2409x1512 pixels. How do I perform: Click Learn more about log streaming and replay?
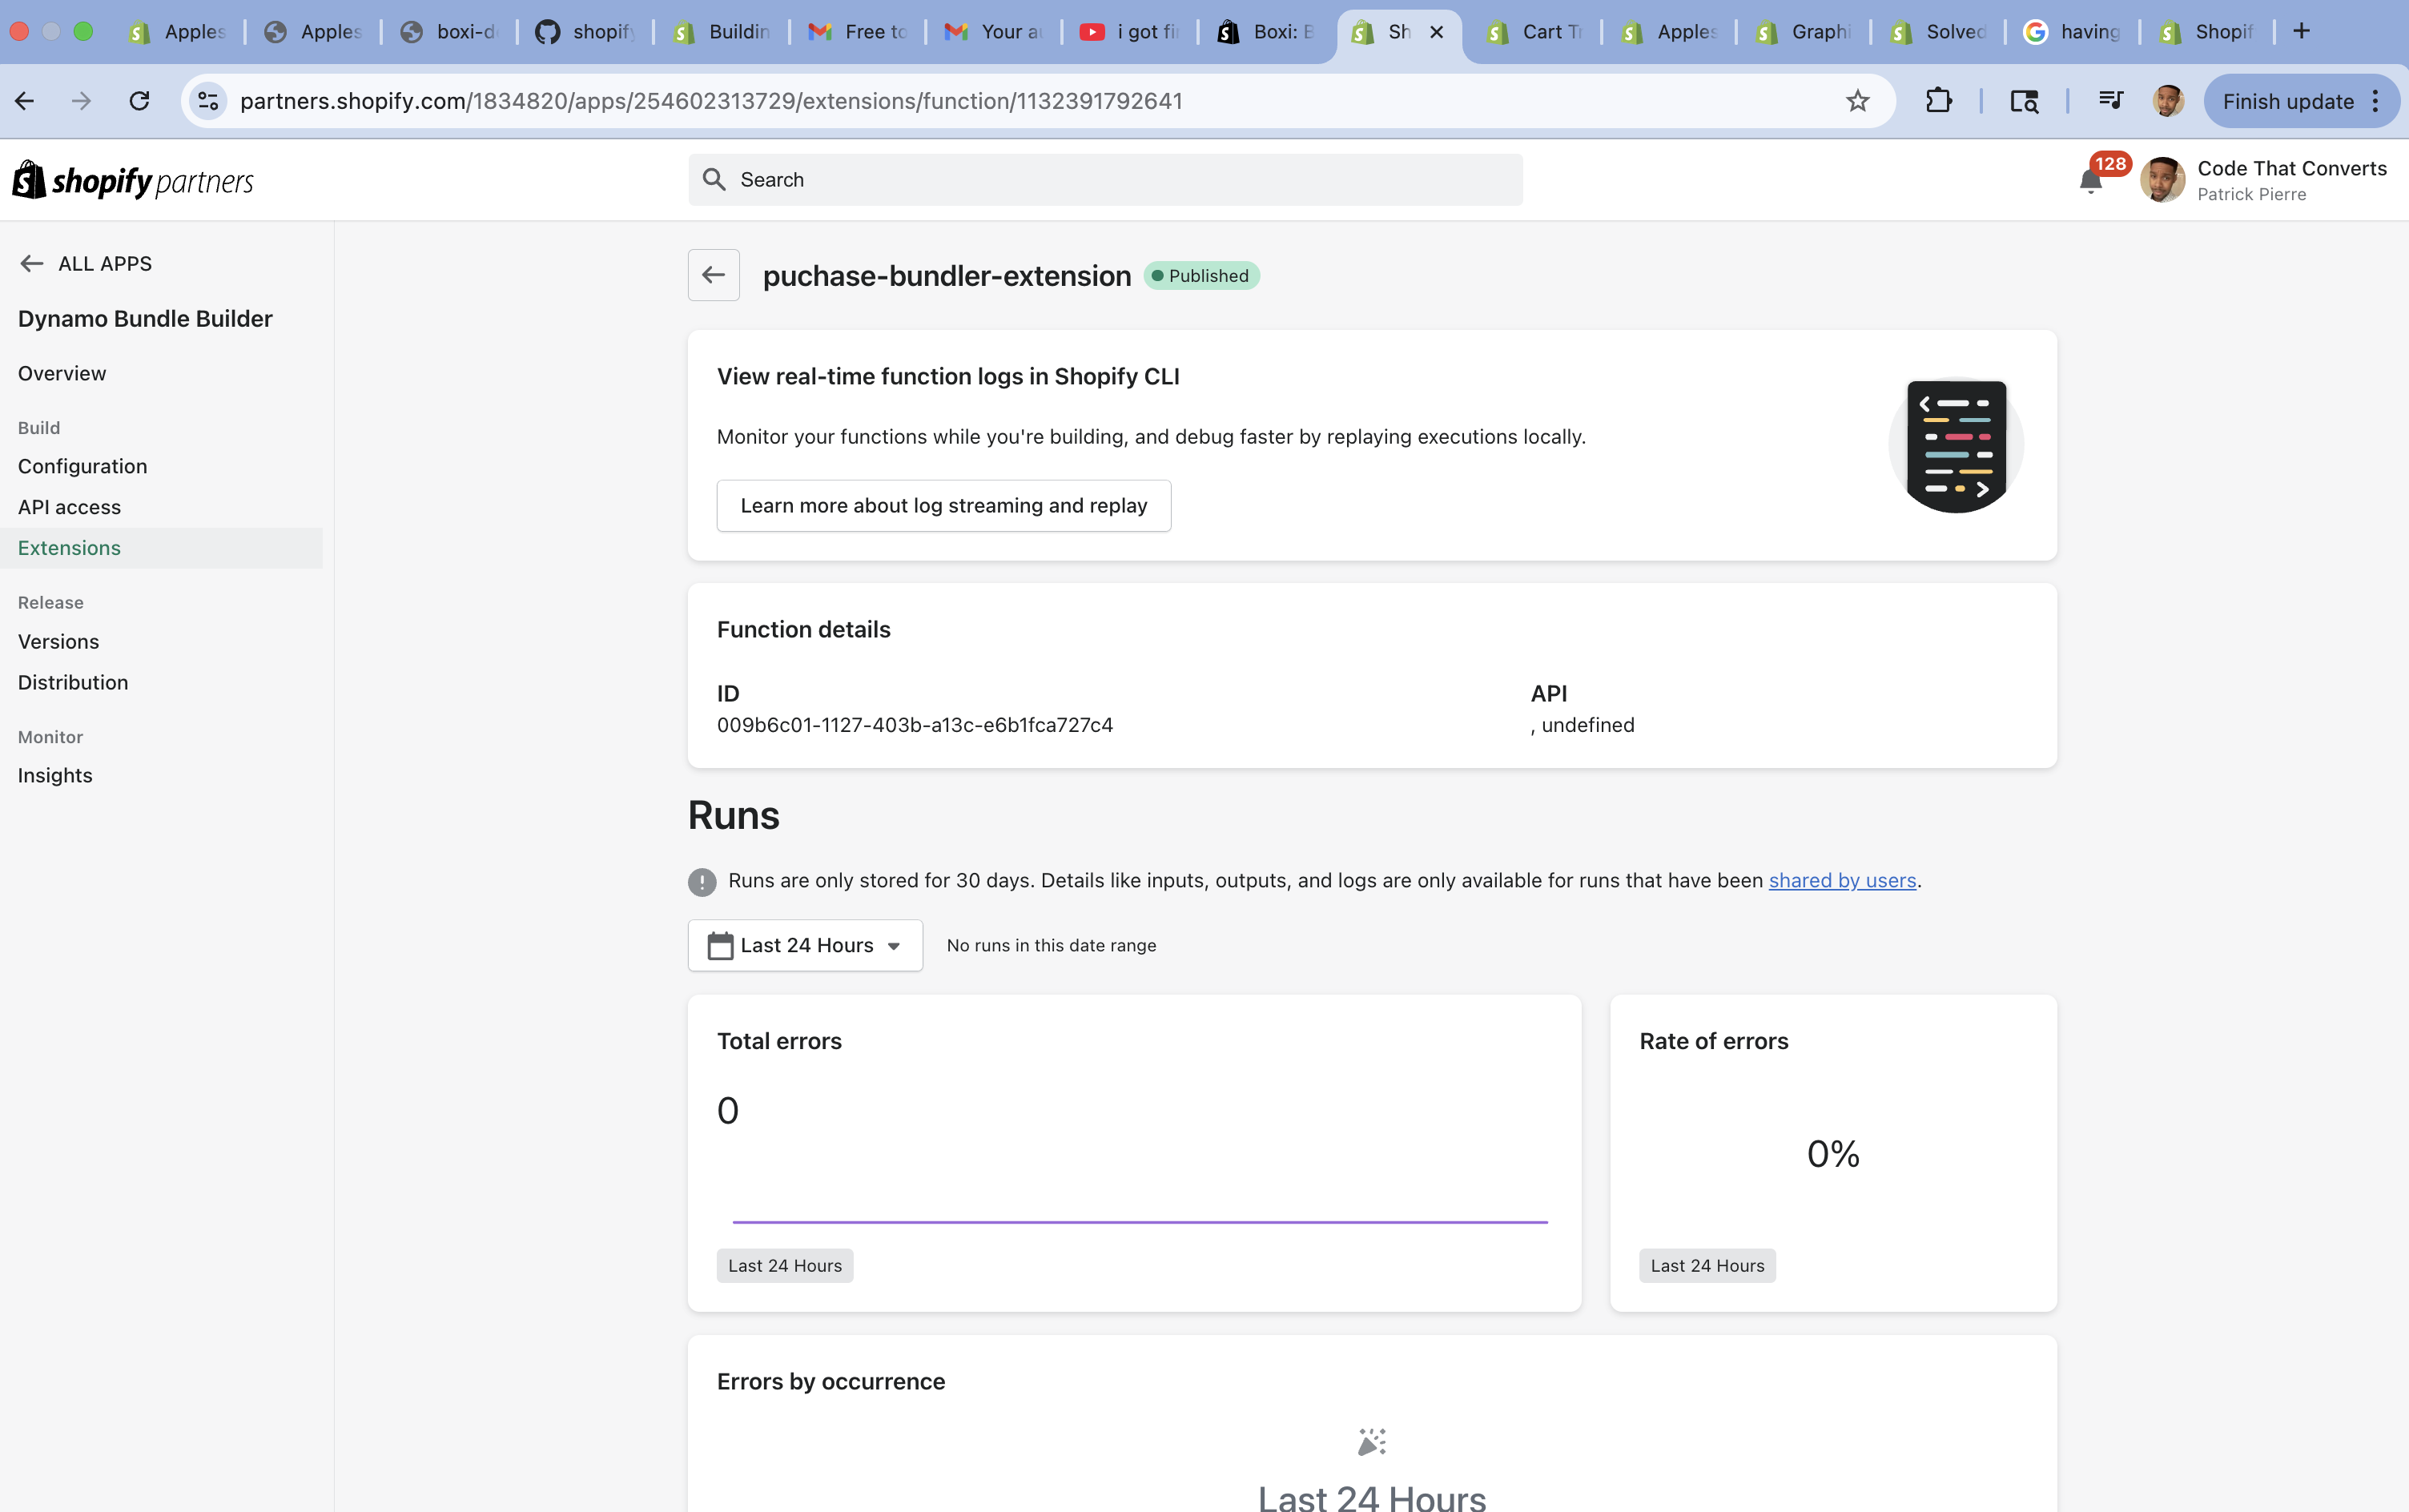(x=943, y=506)
